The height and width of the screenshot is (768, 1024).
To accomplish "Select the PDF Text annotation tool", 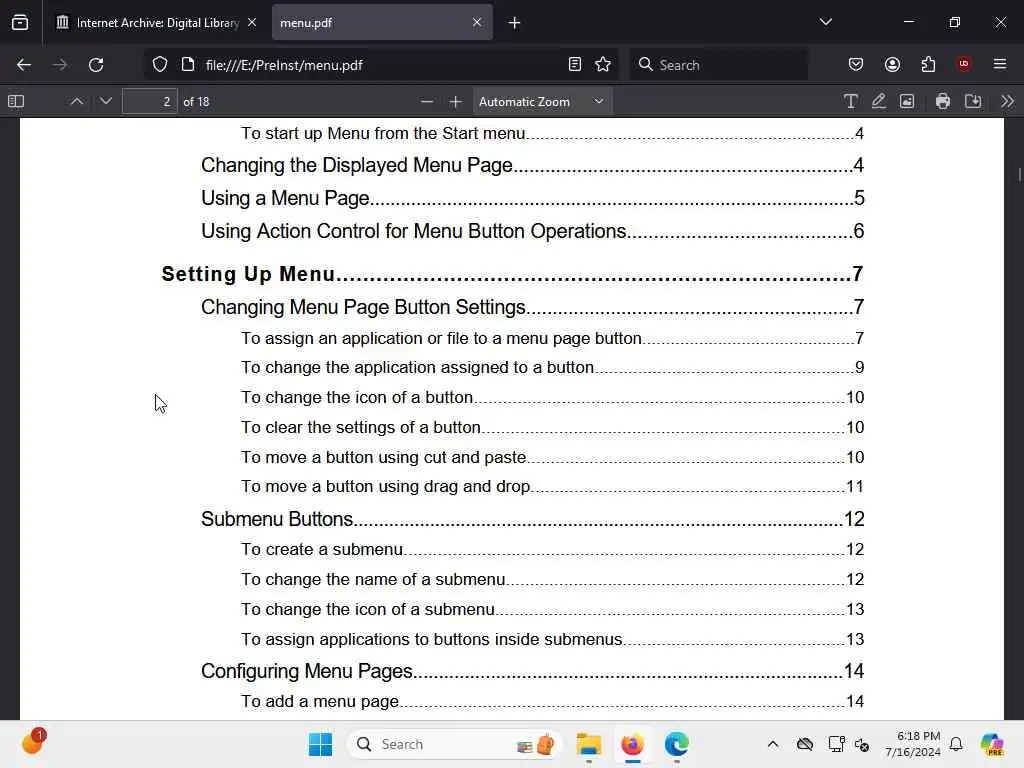I will pos(850,101).
